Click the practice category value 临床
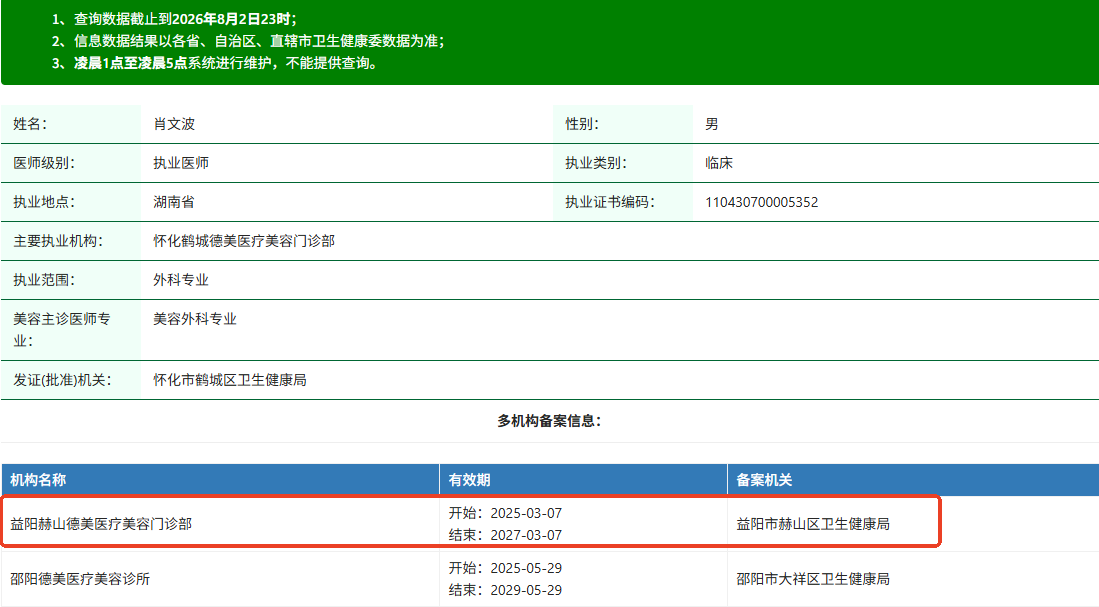Image resolution: width=1099 pixels, height=607 pixels. 718,163
